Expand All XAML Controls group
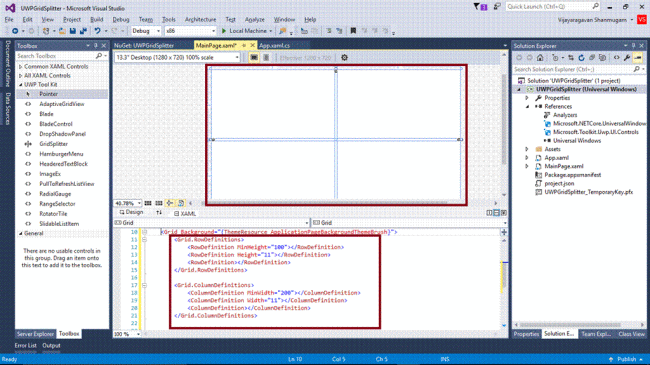The width and height of the screenshot is (650, 365). click(x=20, y=75)
